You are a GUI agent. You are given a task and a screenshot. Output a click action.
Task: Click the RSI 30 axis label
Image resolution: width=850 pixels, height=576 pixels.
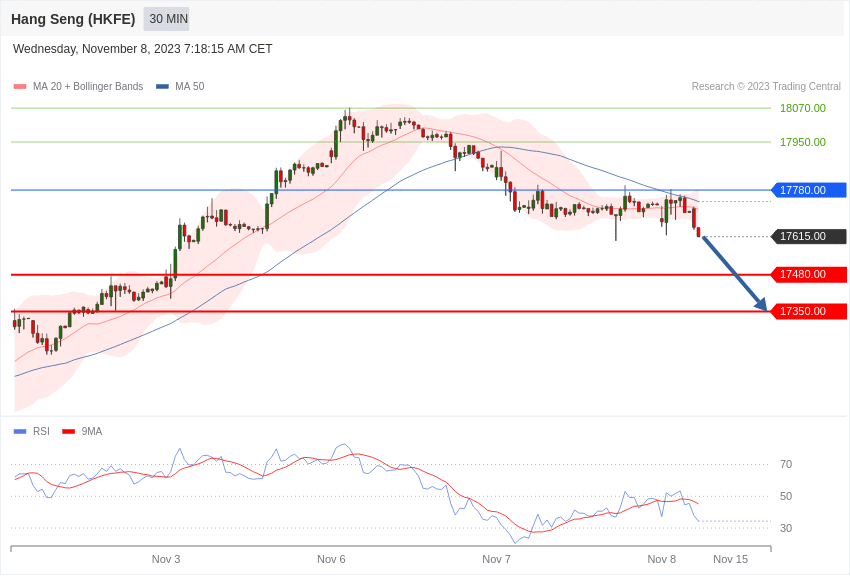click(786, 528)
